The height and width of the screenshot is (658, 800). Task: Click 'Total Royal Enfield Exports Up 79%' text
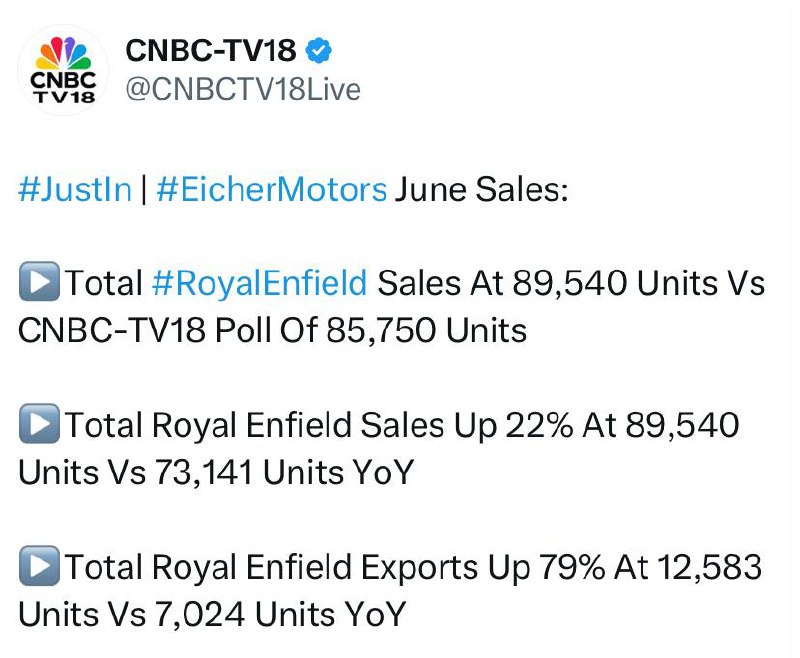click(335, 567)
